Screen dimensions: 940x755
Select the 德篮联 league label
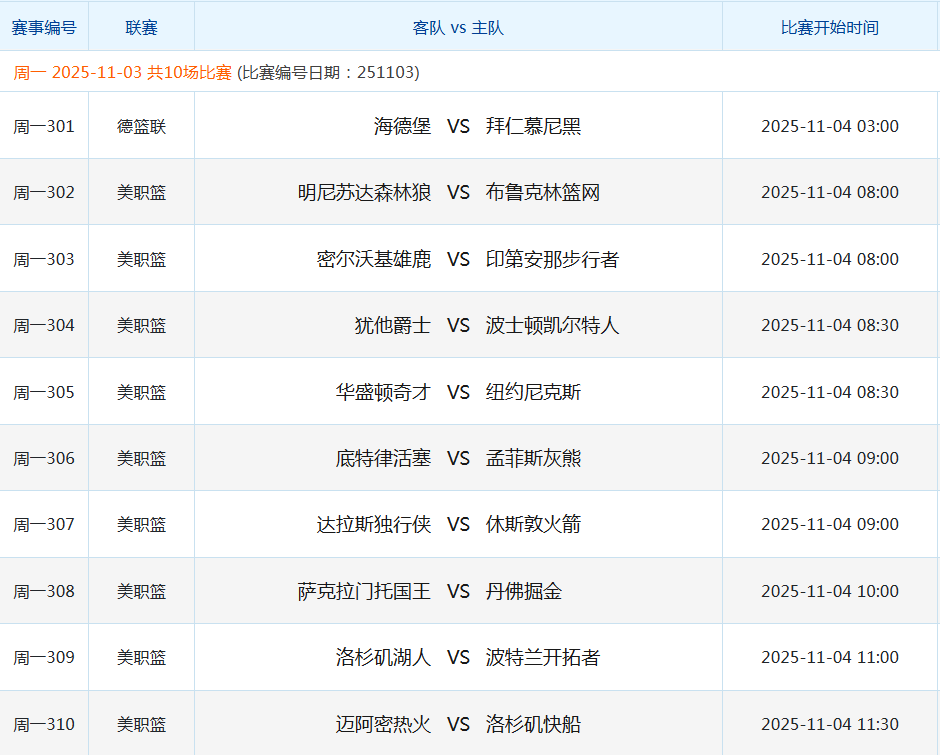point(141,126)
